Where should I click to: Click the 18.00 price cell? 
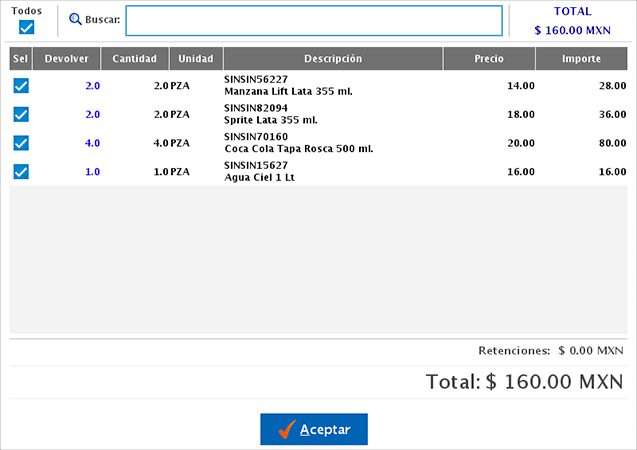pyautogui.click(x=521, y=115)
